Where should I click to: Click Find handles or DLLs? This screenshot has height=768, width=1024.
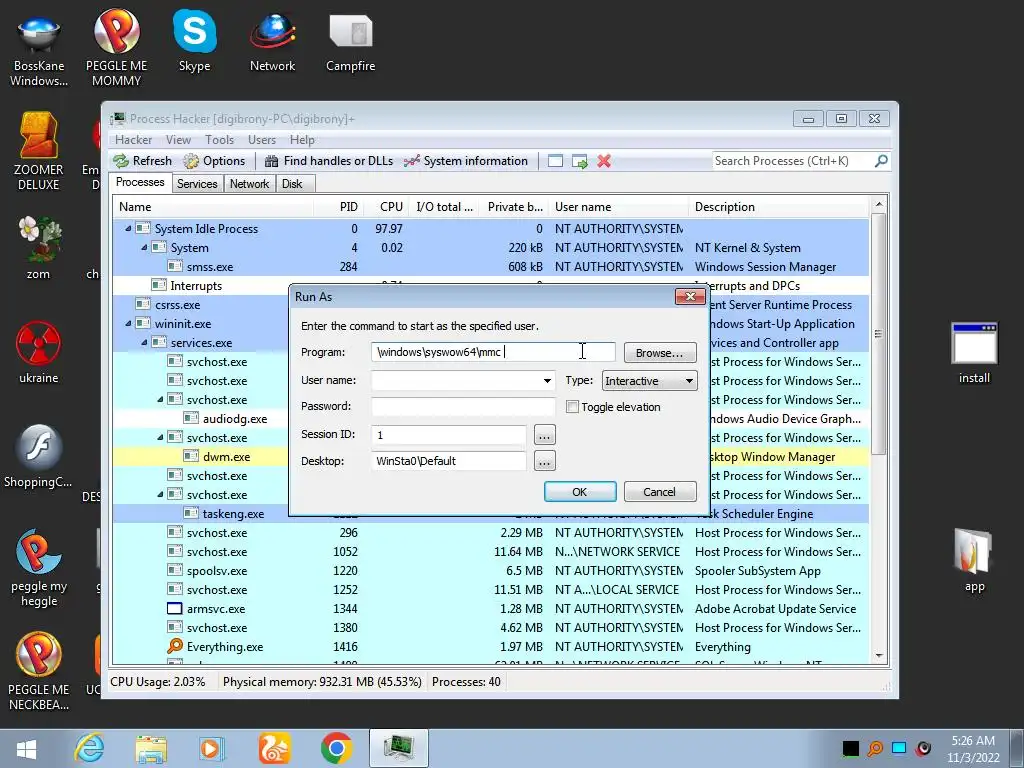[328, 161]
